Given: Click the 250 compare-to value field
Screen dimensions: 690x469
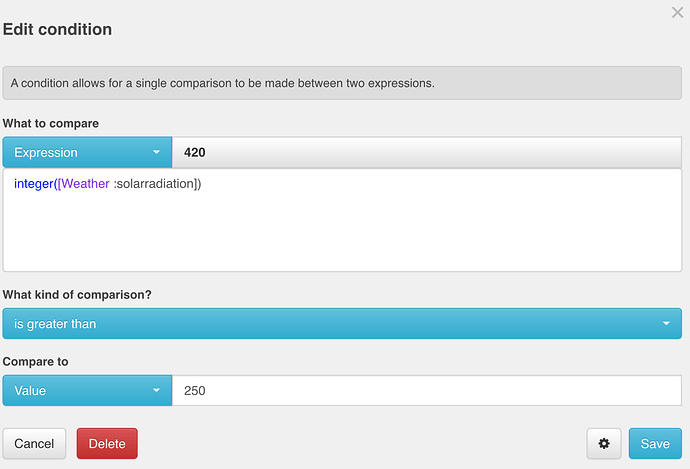Looking at the screenshot, I should click(x=427, y=390).
